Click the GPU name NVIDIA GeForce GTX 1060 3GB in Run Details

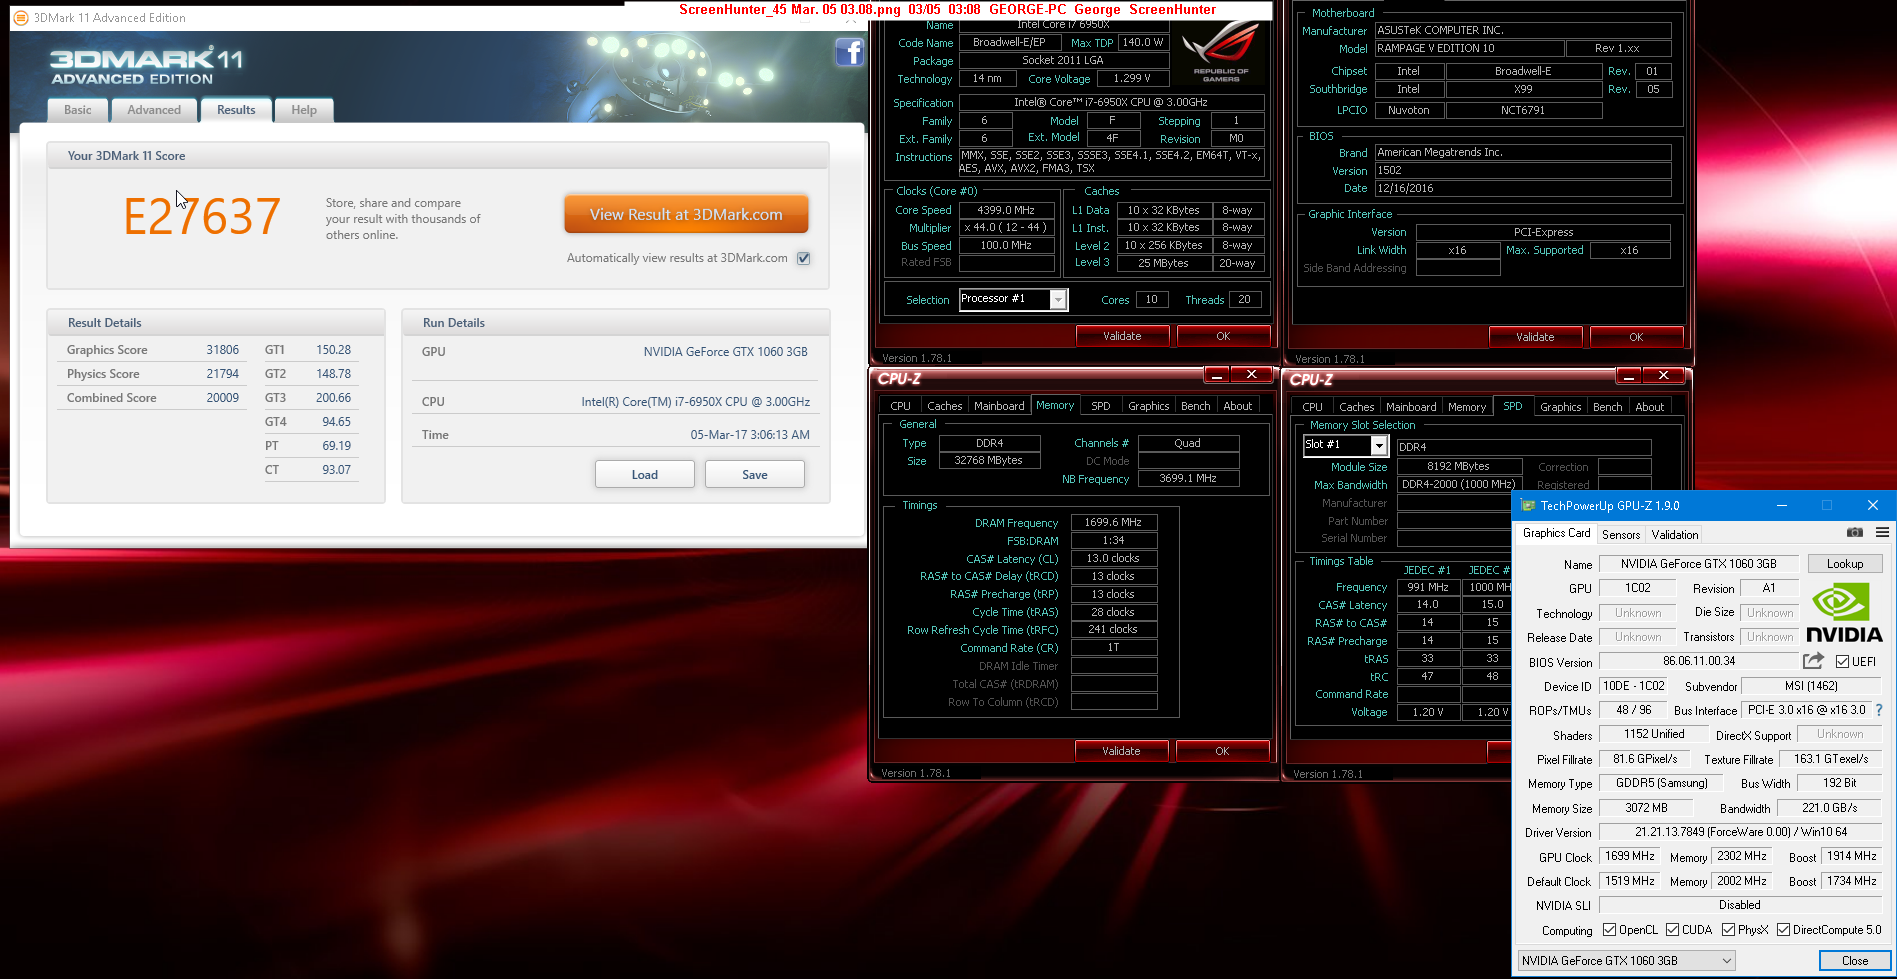click(x=725, y=352)
